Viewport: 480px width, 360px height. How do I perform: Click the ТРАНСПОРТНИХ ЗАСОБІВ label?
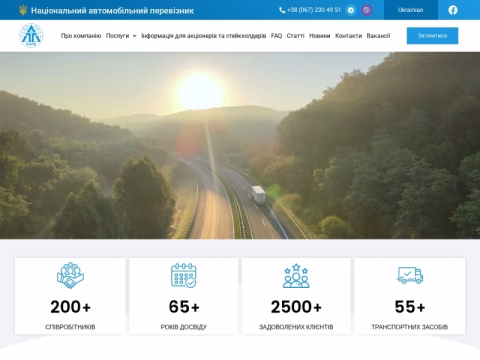[x=410, y=327]
